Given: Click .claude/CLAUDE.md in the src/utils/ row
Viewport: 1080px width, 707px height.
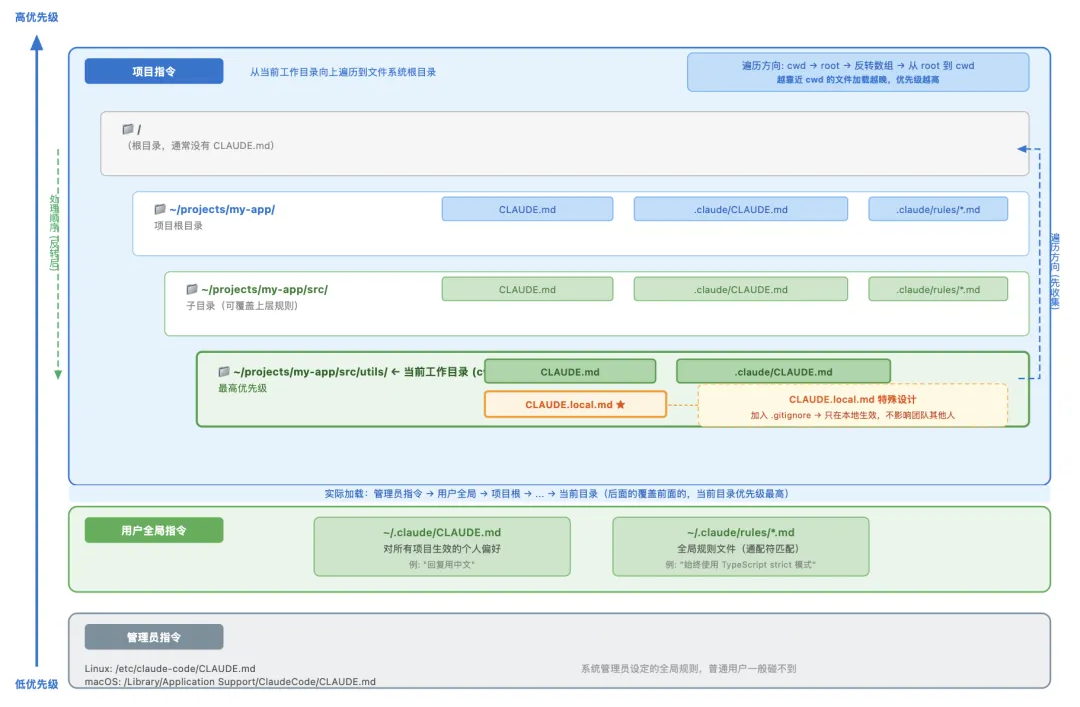Looking at the screenshot, I should [783, 371].
